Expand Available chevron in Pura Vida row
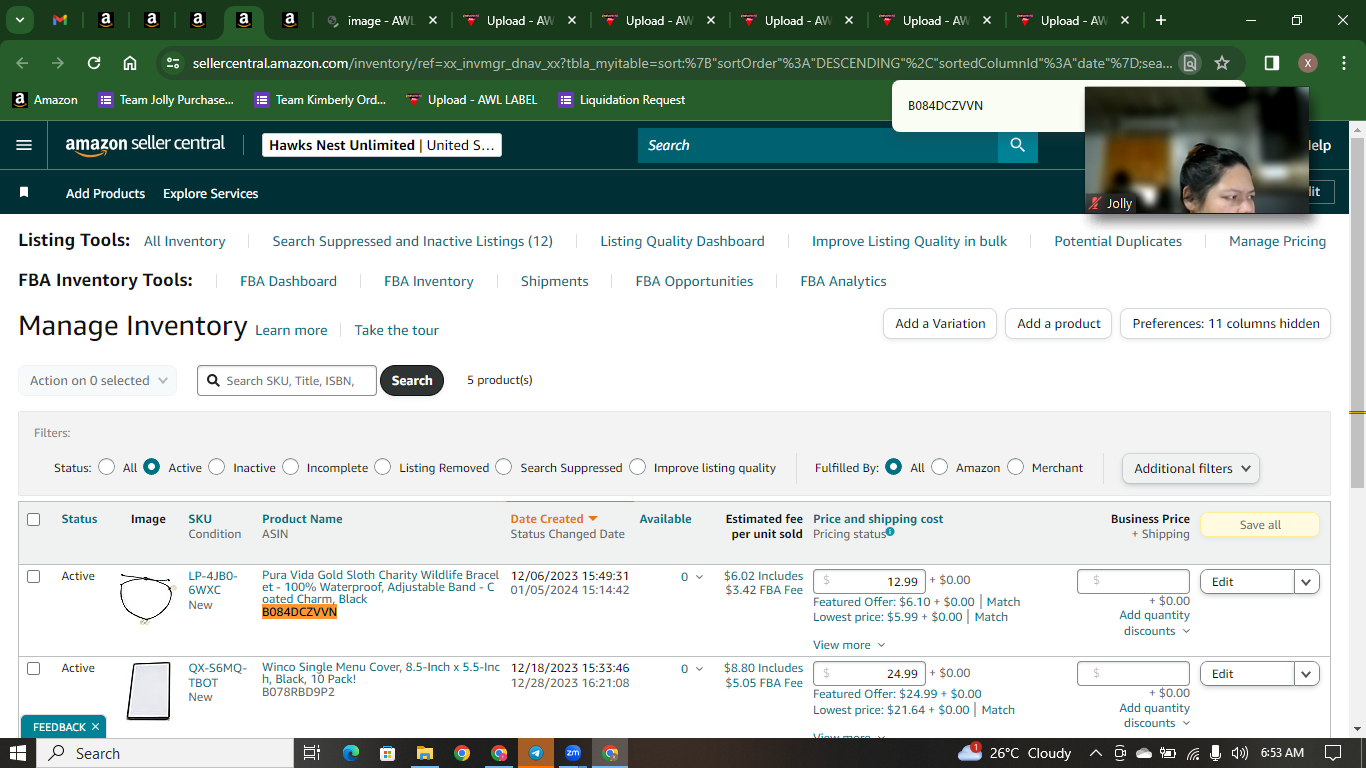The image size is (1366, 768). click(699, 577)
